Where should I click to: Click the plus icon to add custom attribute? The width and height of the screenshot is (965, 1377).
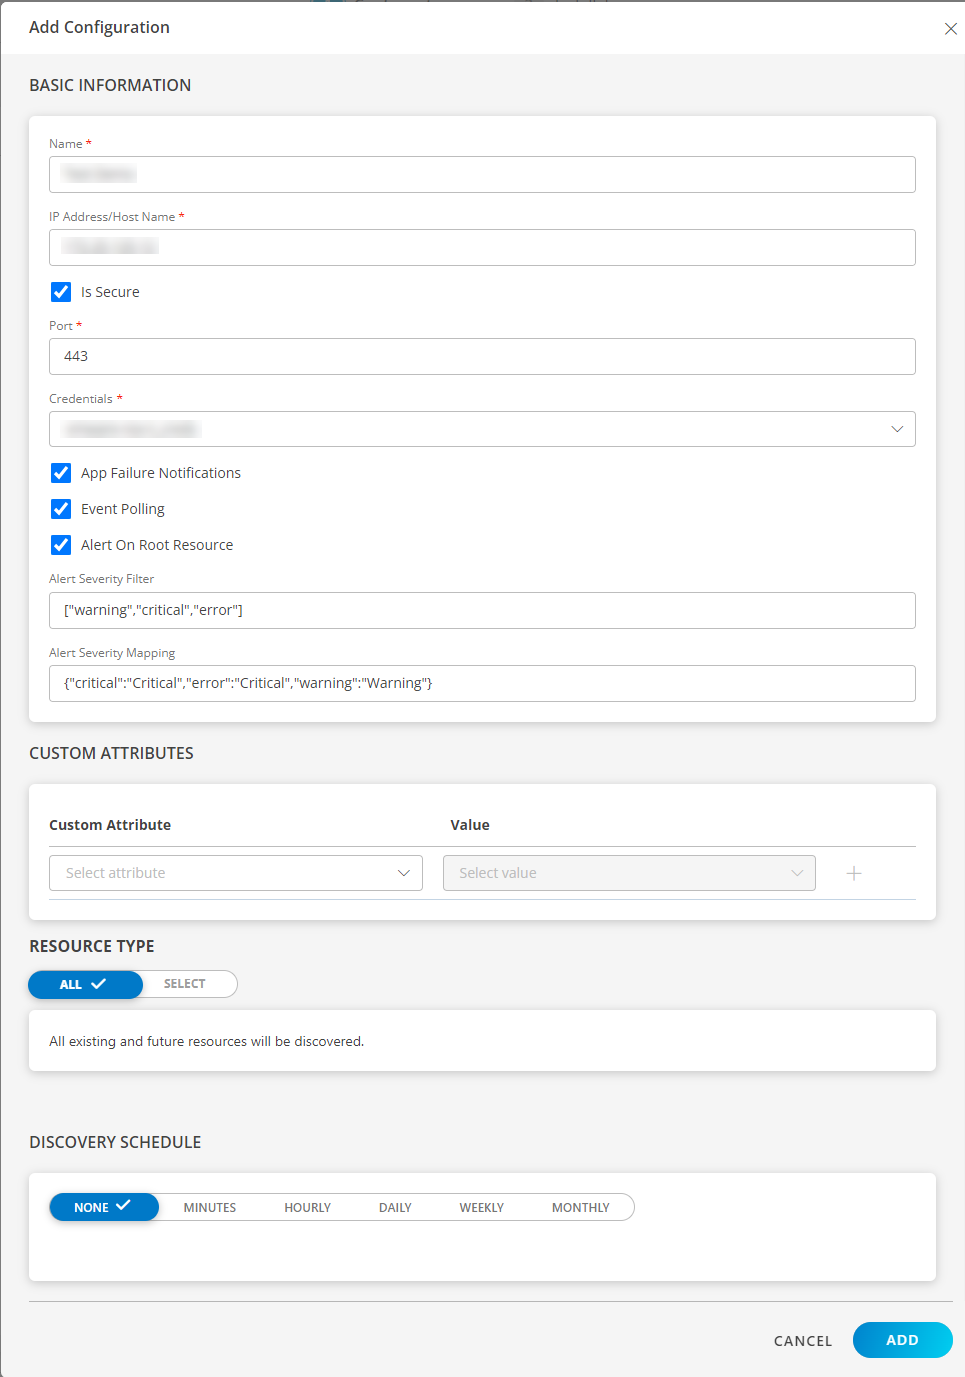click(854, 873)
